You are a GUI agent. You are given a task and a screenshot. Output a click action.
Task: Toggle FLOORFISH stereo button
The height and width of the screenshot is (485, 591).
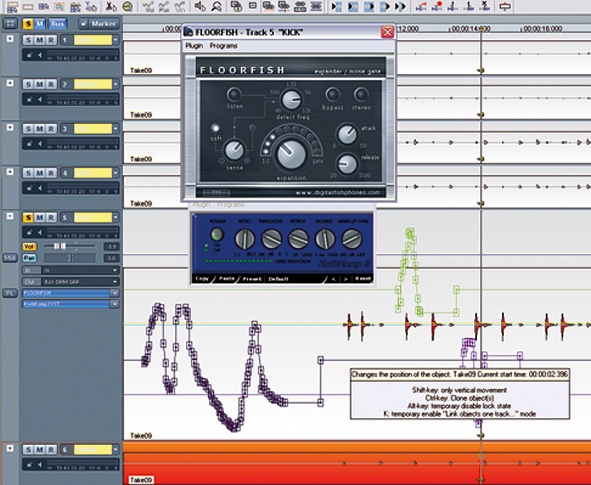point(360,94)
